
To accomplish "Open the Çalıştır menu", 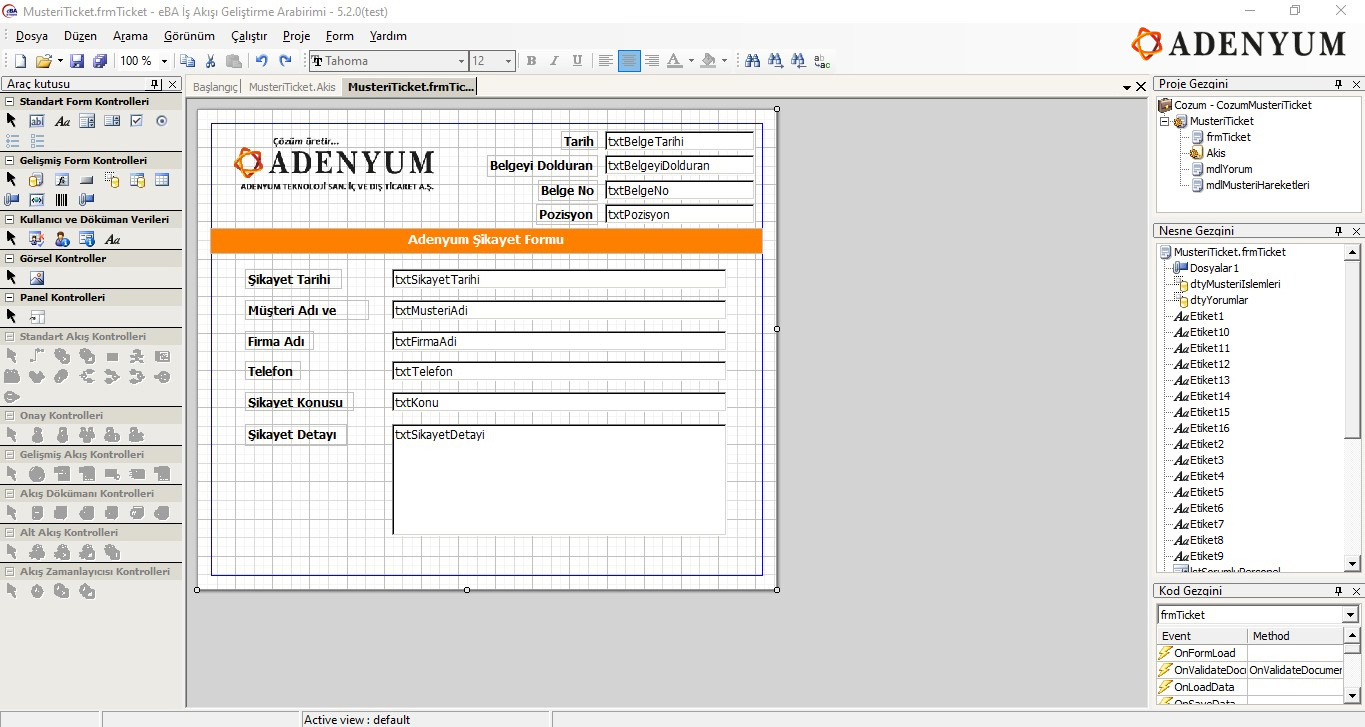I will [x=249, y=36].
